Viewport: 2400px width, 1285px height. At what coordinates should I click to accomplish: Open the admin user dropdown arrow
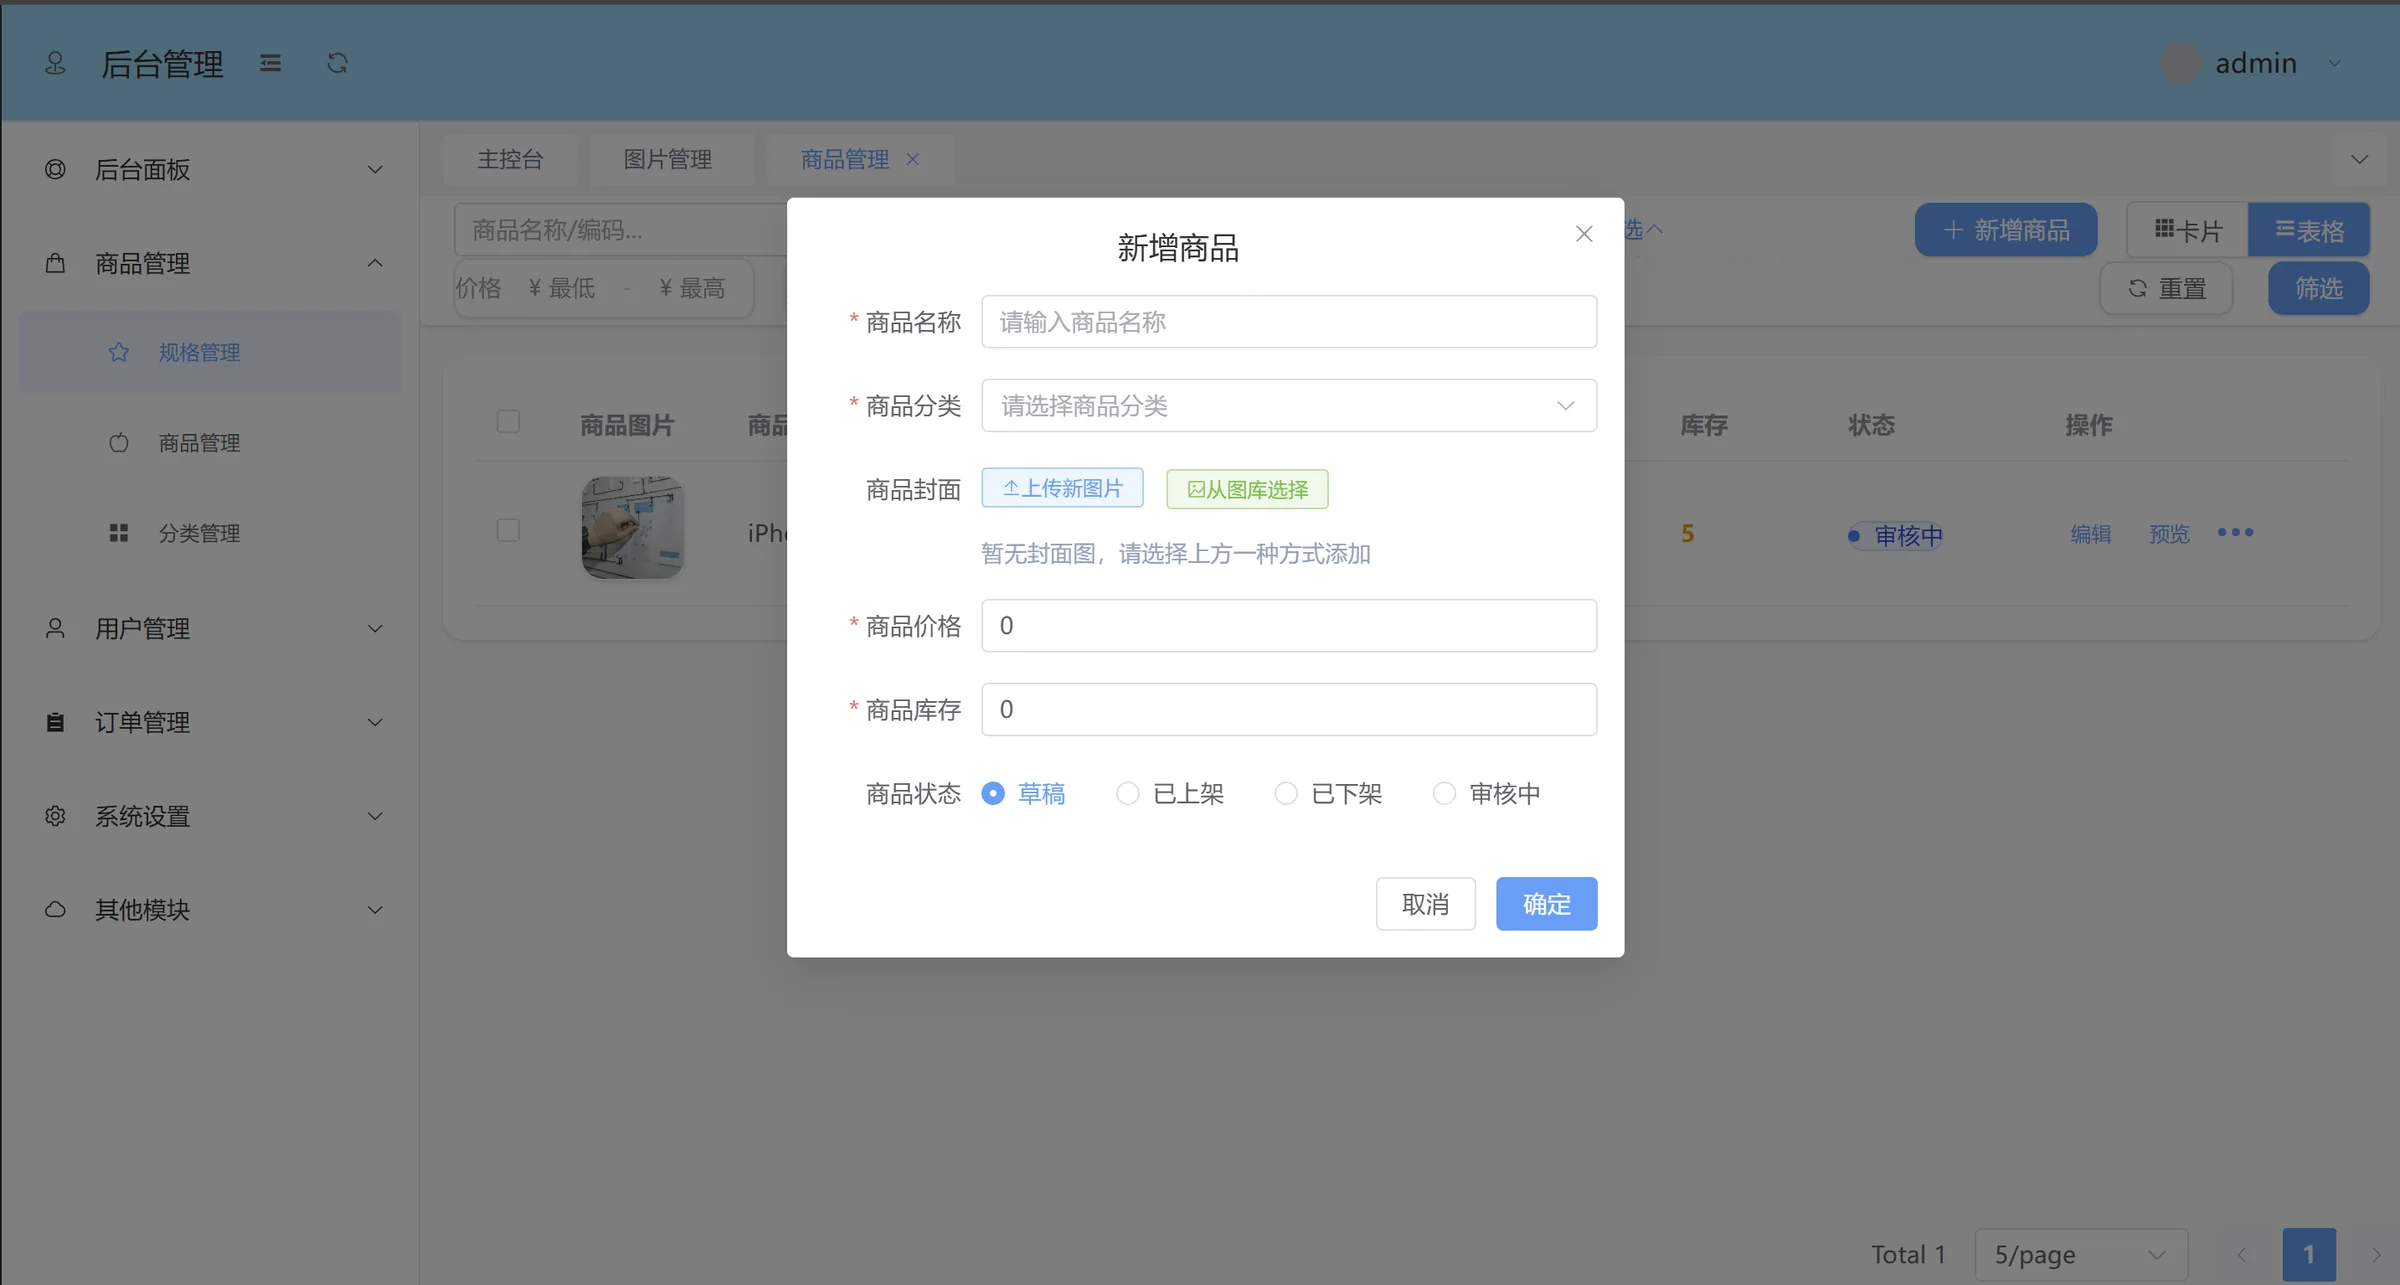pyautogui.click(x=2335, y=63)
